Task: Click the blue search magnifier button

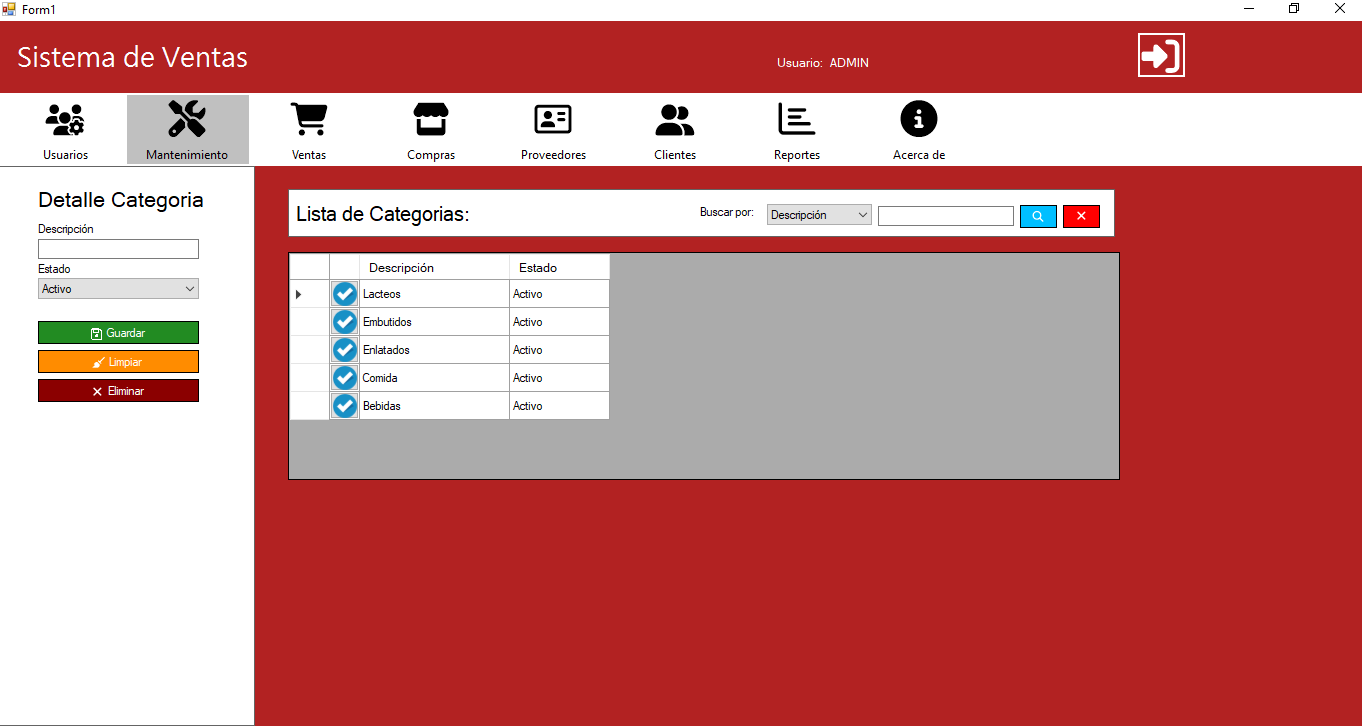Action: (x=1038, y=216)
